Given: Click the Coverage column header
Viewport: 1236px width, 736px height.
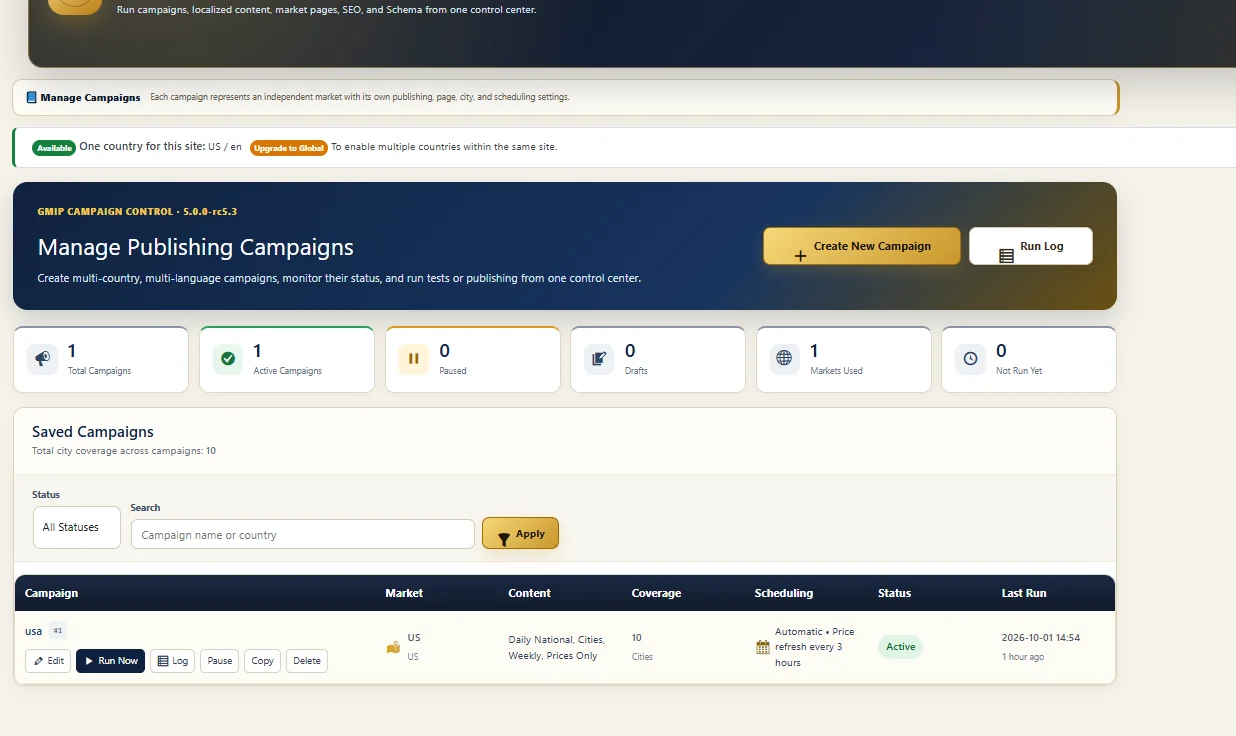Looking at the screenshot, I should [656, 593].
